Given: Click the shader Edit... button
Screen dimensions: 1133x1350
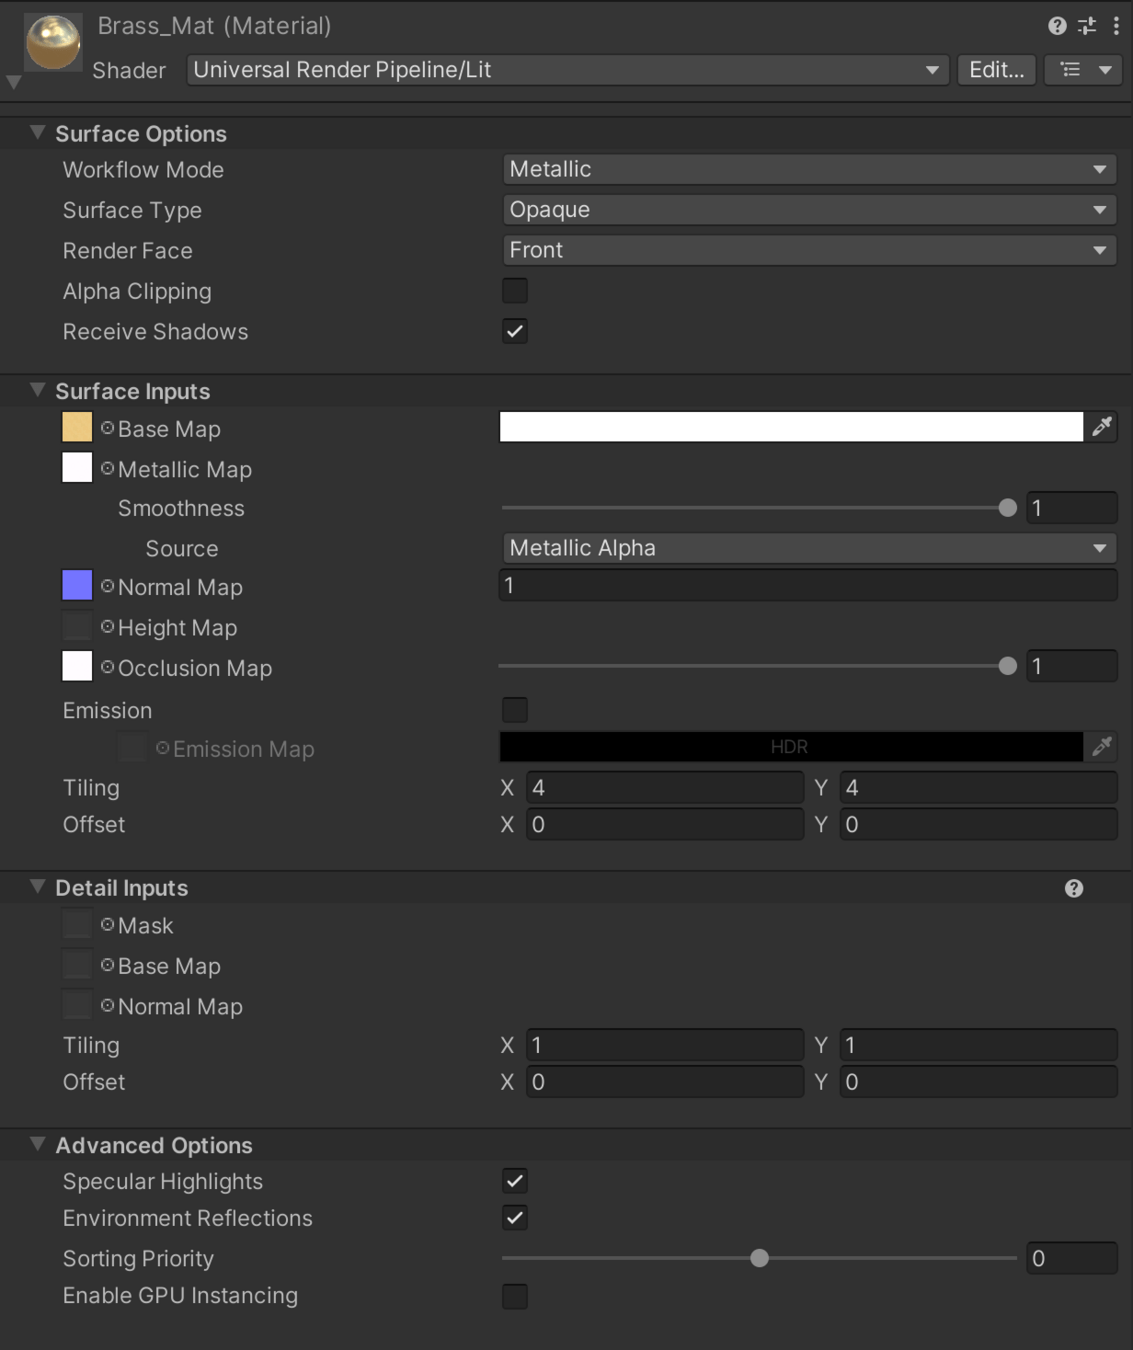Looking at the screenshot, I should click(x=996, y=70).
